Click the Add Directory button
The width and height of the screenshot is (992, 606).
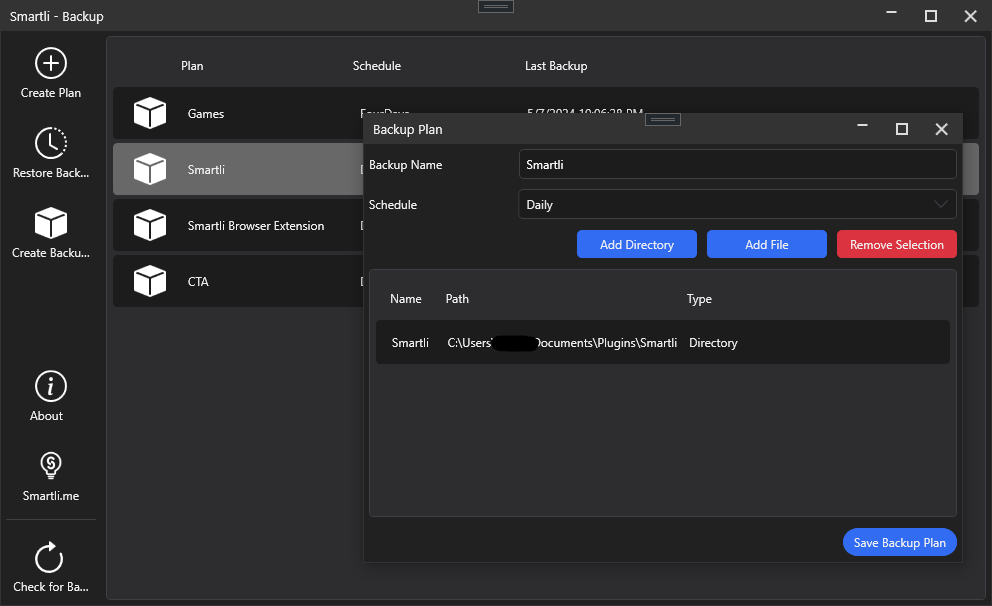(636, 245)
